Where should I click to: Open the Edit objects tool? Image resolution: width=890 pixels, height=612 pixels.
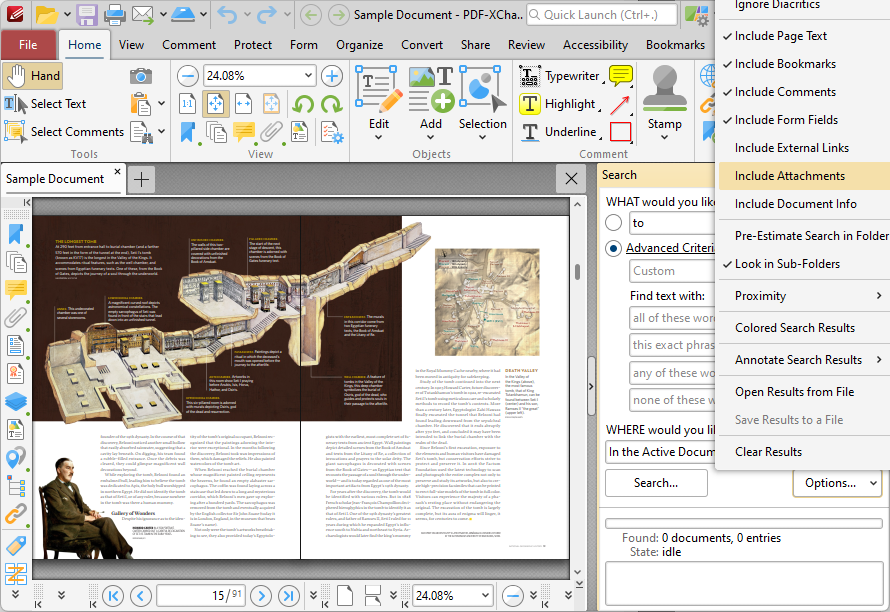click(379, 102)
